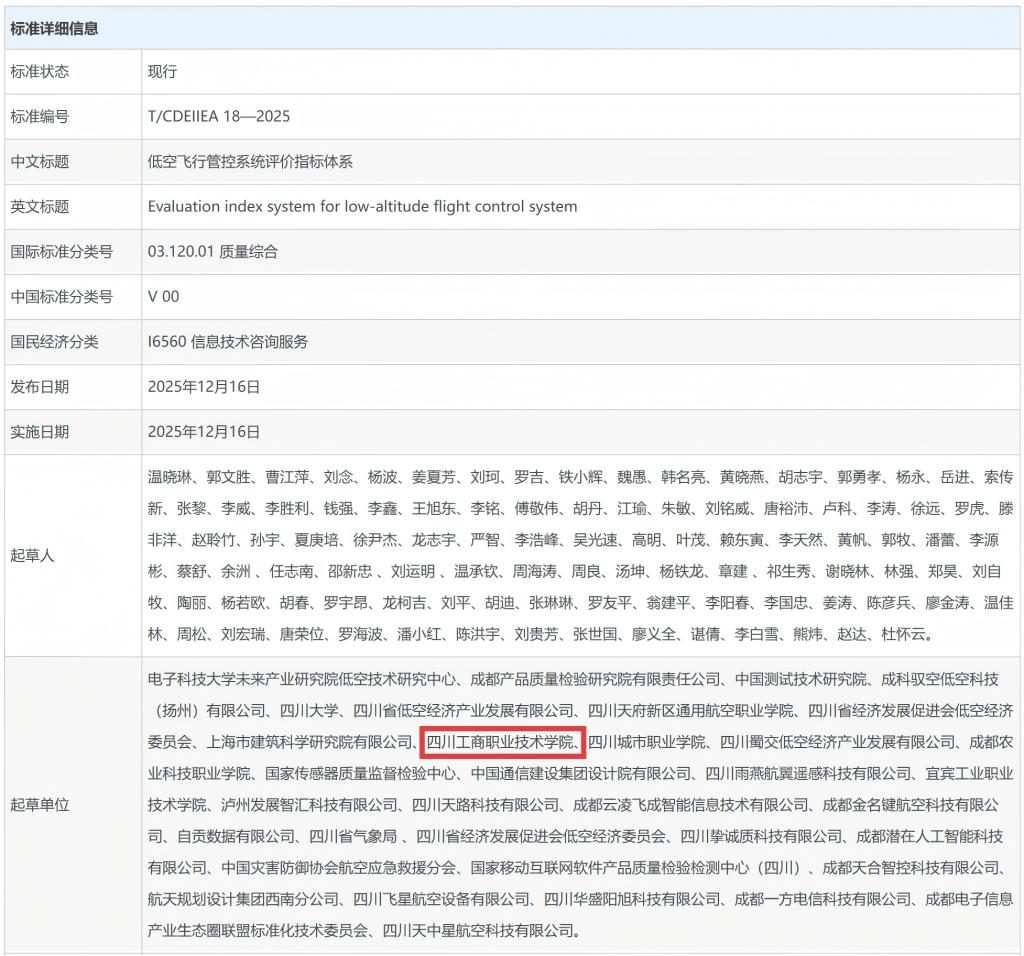This screenshot has width=1024, height=956.
Task: Click the 实施日期 row label
Action: coord(40,432)
